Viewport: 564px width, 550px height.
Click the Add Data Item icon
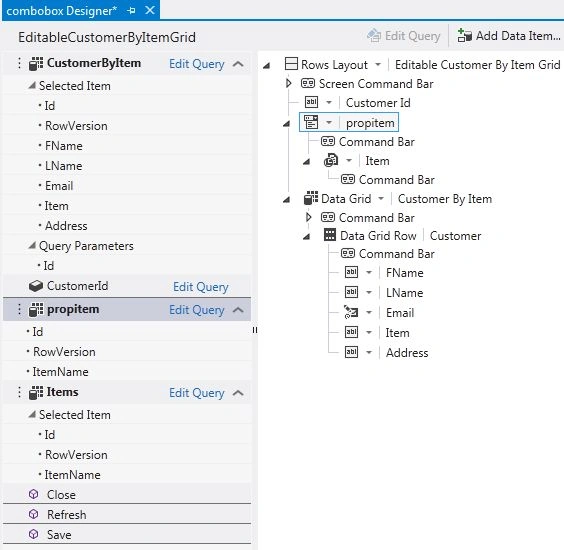pos(464,36)
